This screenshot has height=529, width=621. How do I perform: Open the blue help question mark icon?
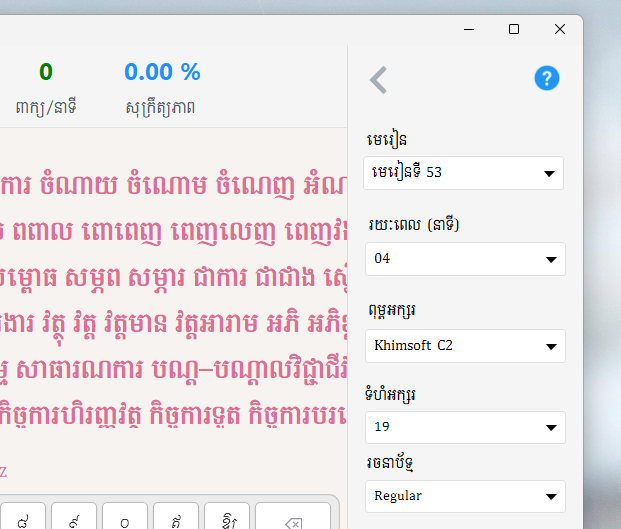coord(546,78)
